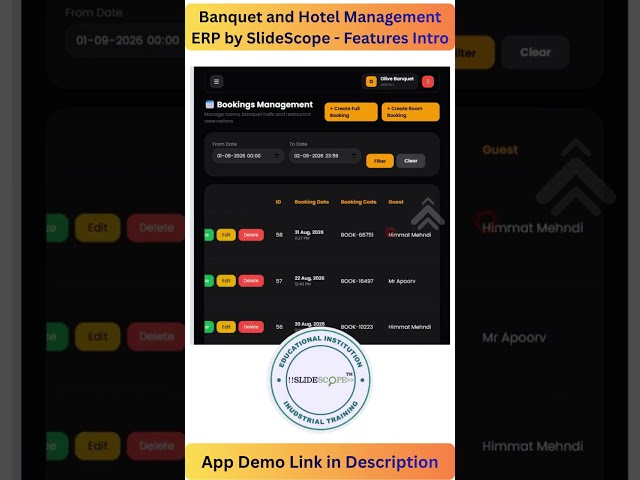Select guest Himmat Mehndi in row 56

click(409, 327)
